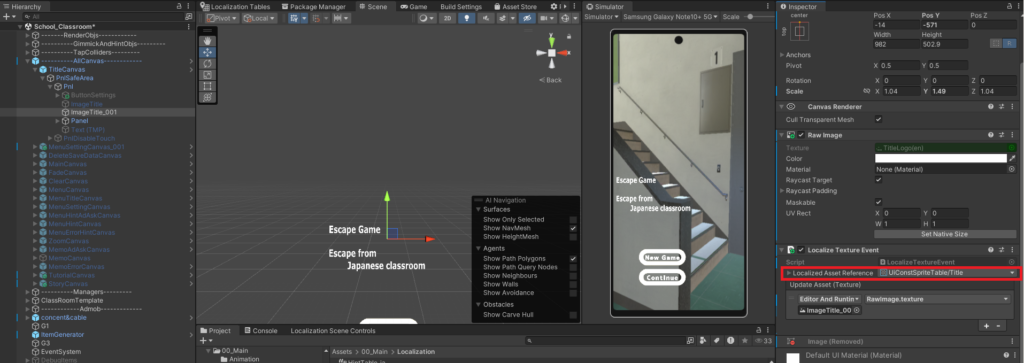This screenshot has width=1024, height=363.
Task: Open Material object picker circle icon
Action: click(1012, 169)
